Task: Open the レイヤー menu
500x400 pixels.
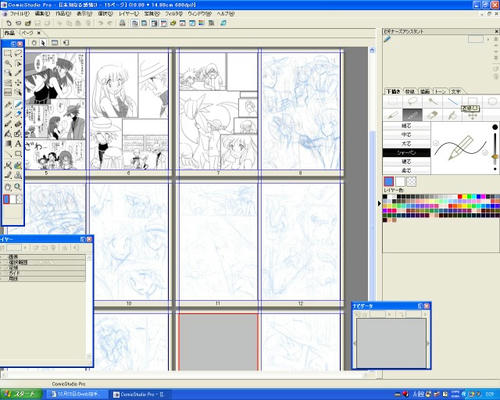Action: [129, 14]
